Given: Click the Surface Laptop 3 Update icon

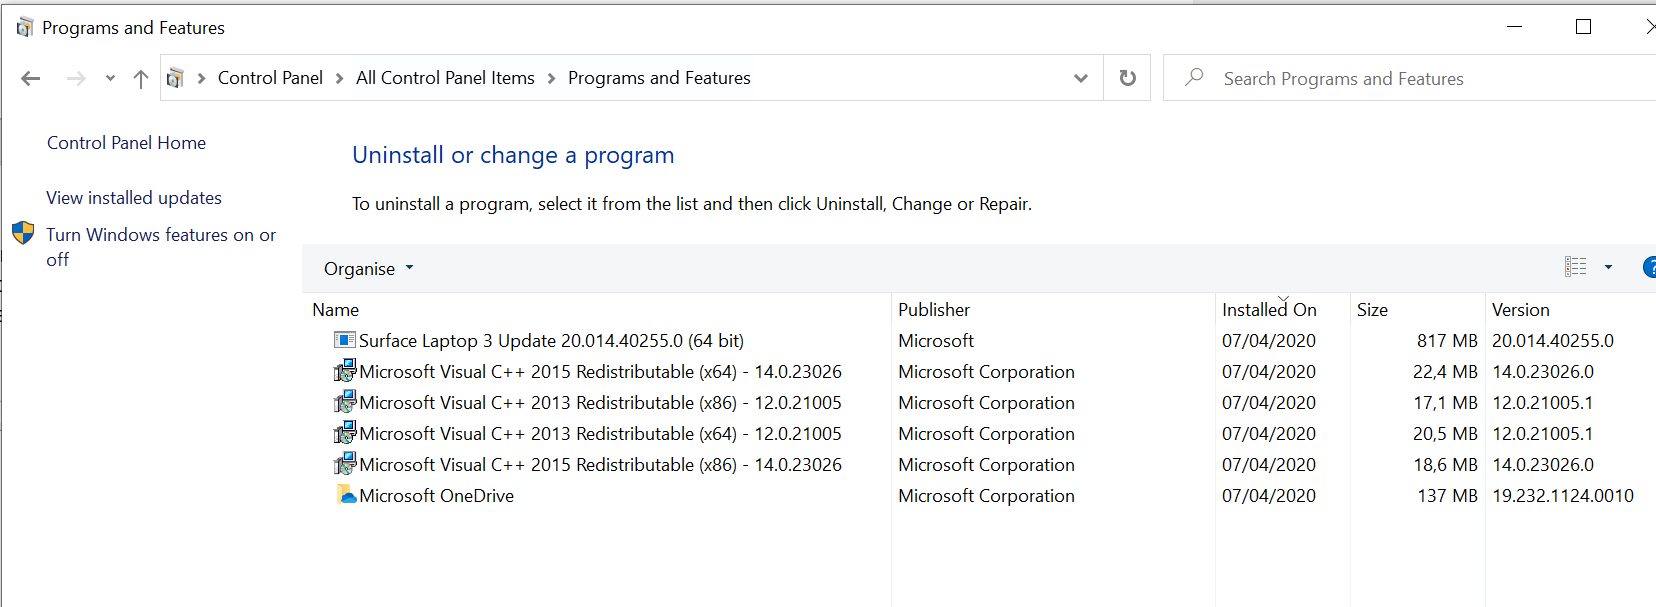Looking at the screenshot, I should (x=345, y=340).
